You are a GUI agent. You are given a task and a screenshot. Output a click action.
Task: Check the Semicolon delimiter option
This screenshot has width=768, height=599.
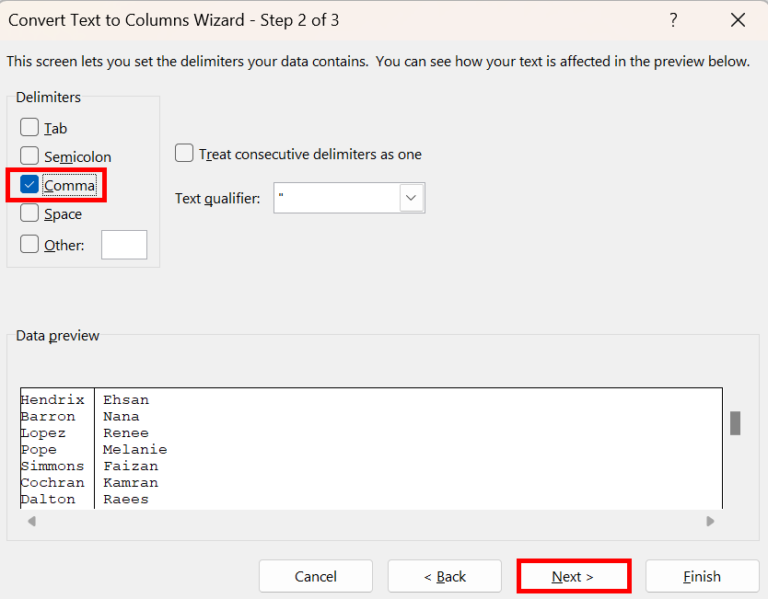coord(30,157)
